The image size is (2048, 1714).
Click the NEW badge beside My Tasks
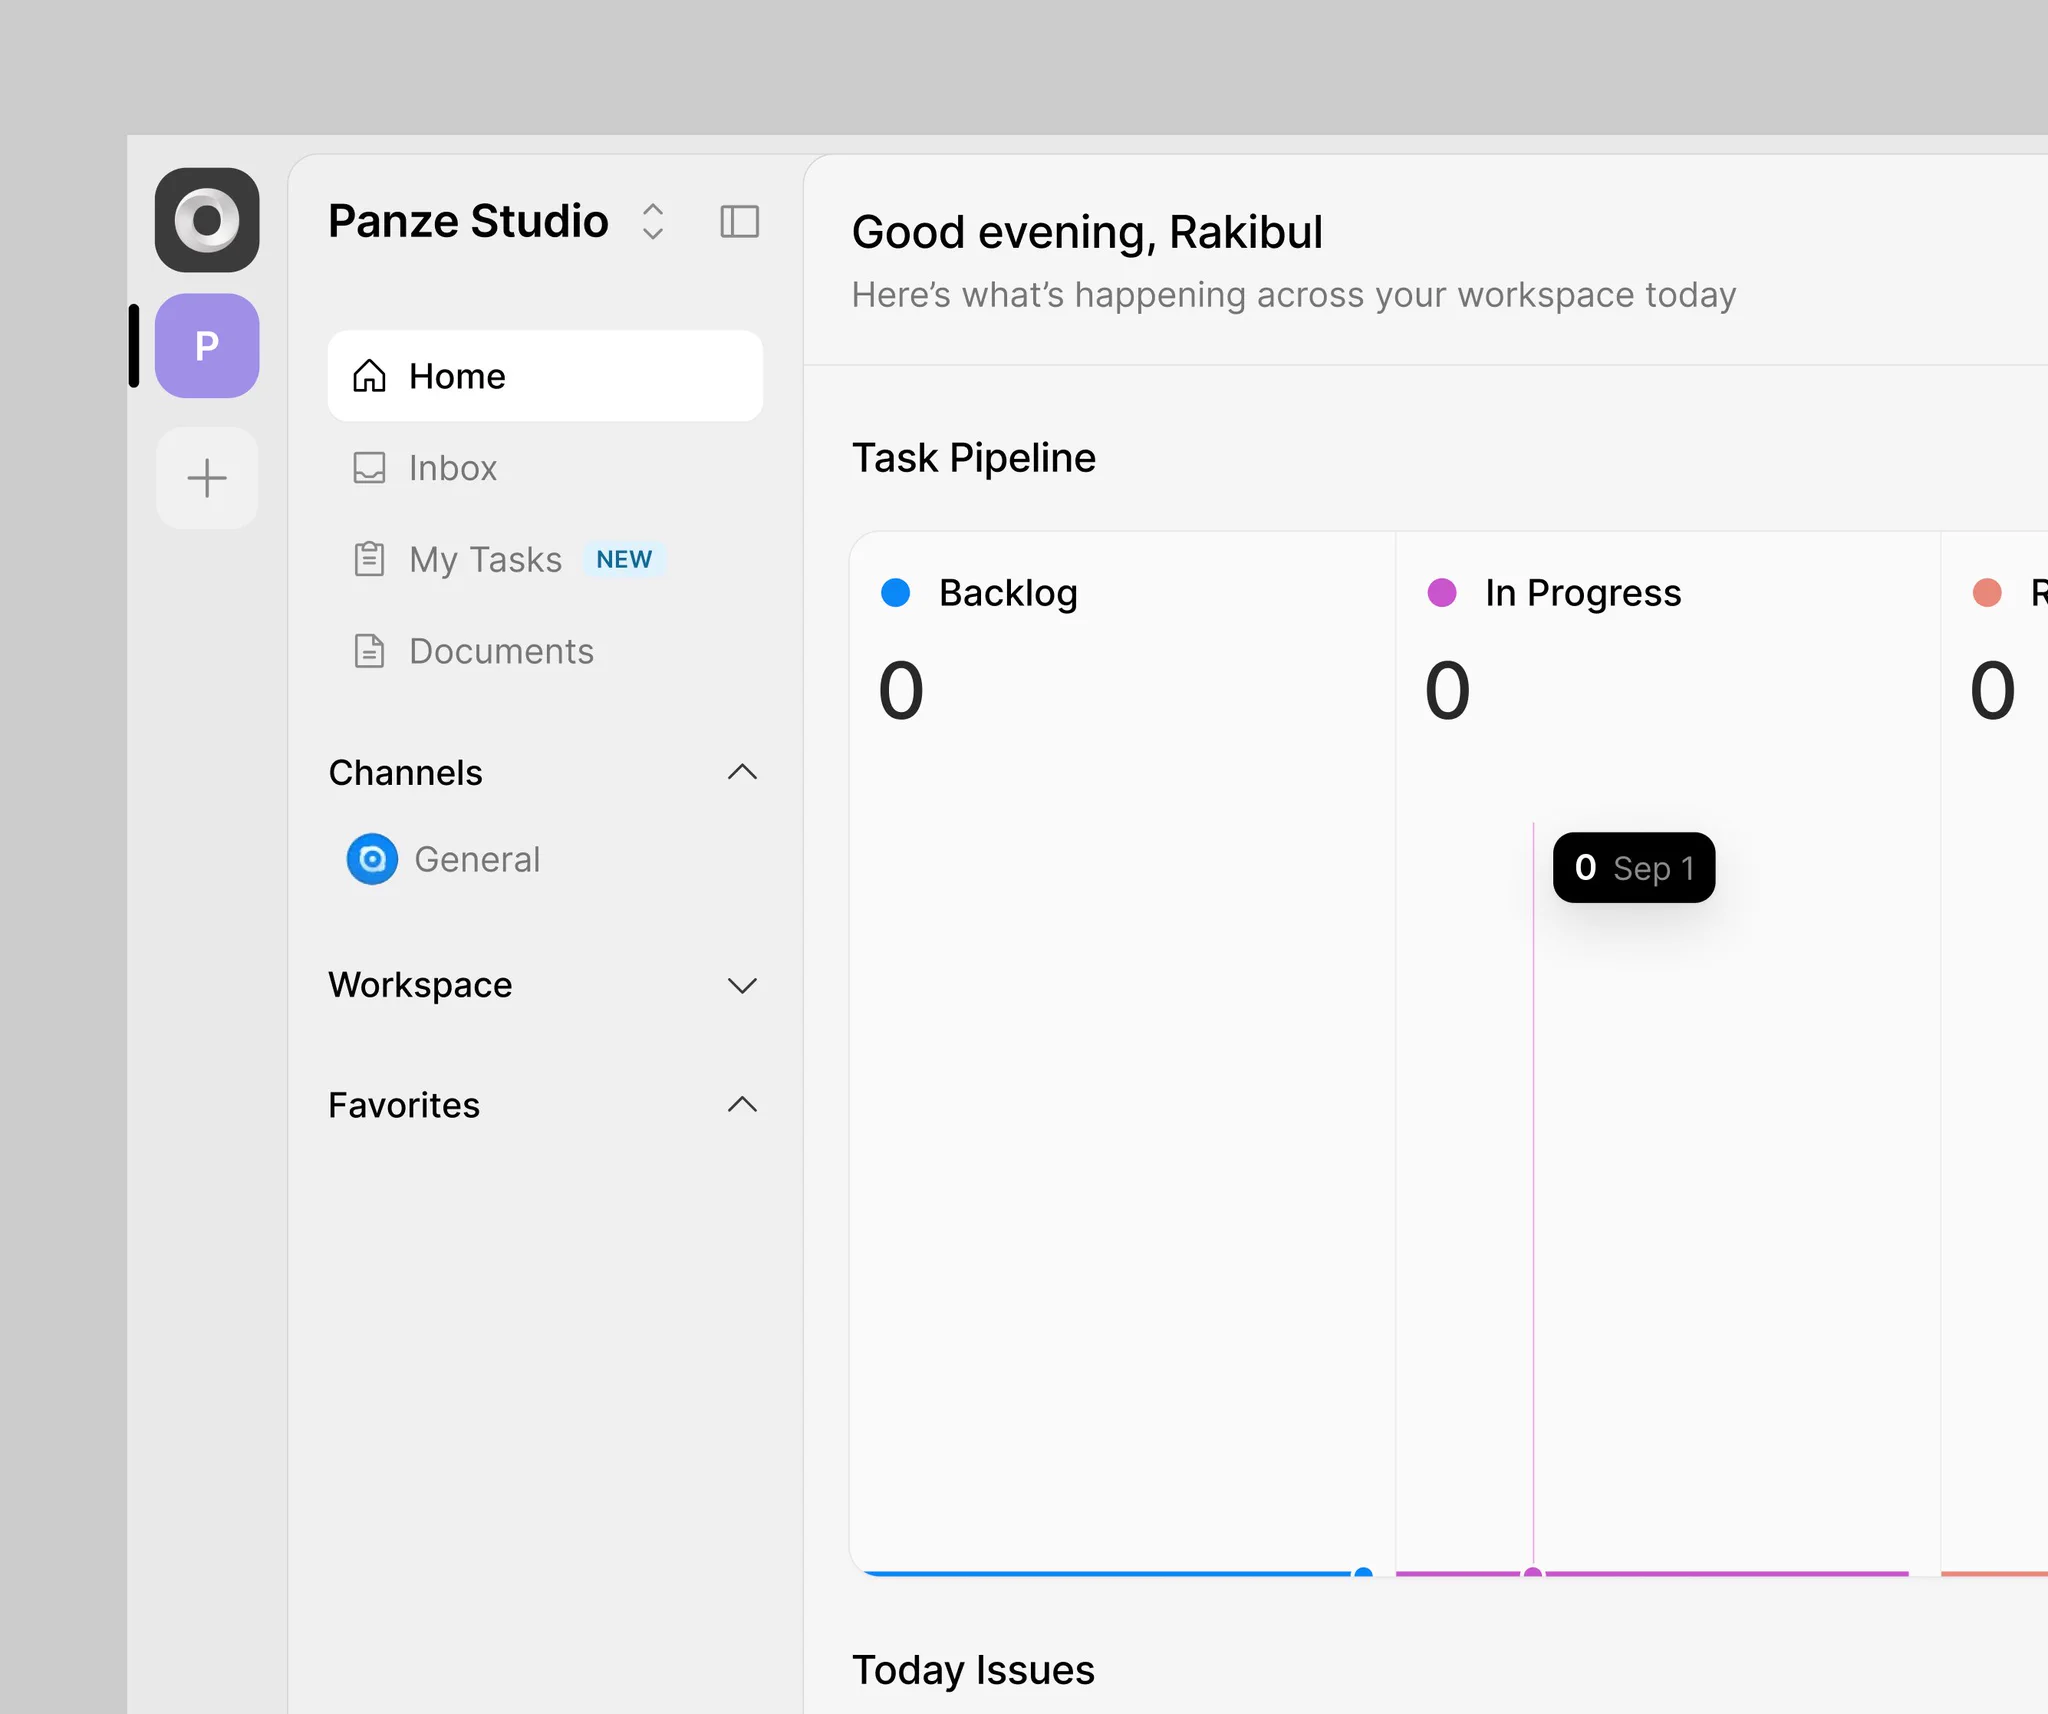[624, 559]
